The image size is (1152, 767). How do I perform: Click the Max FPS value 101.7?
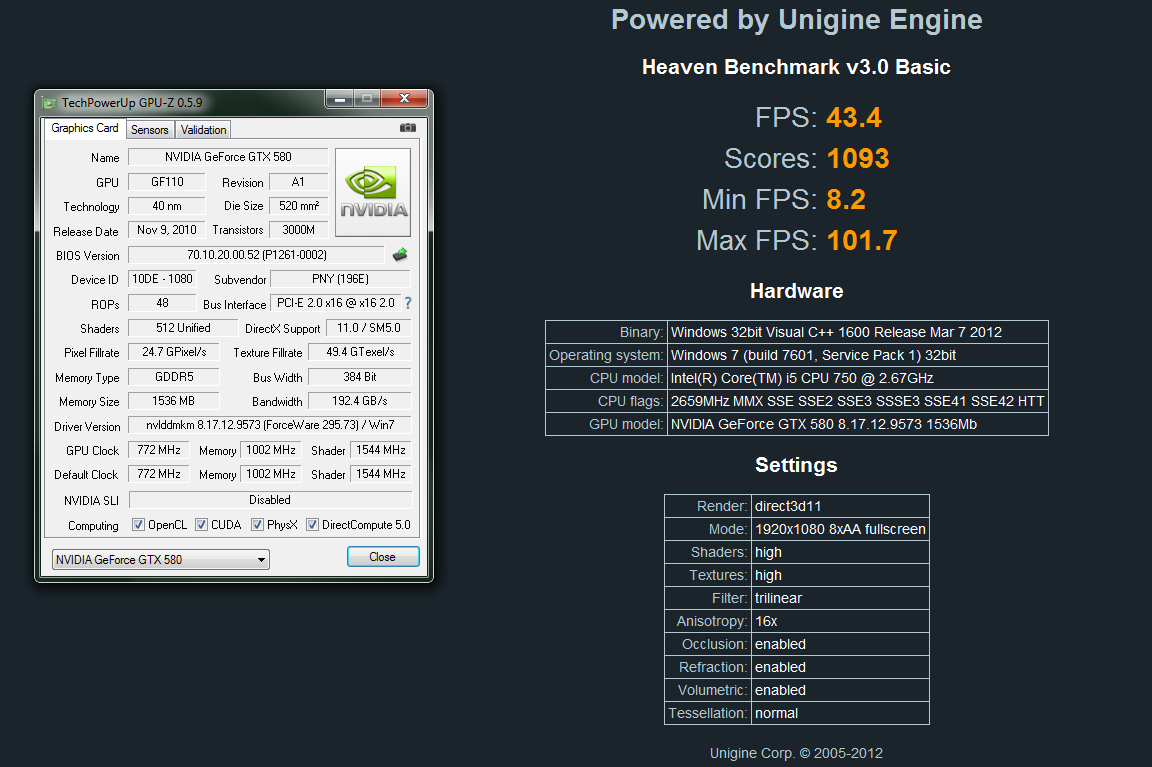tap(862, 241)
